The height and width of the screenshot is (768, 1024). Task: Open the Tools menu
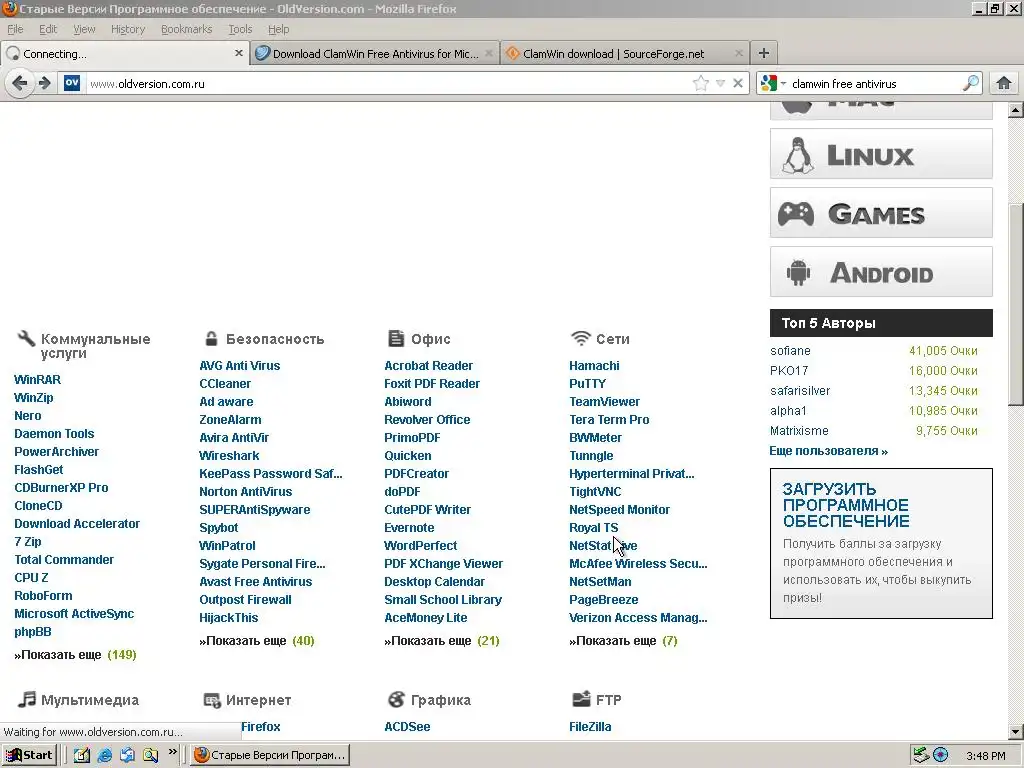click(240, 29)
